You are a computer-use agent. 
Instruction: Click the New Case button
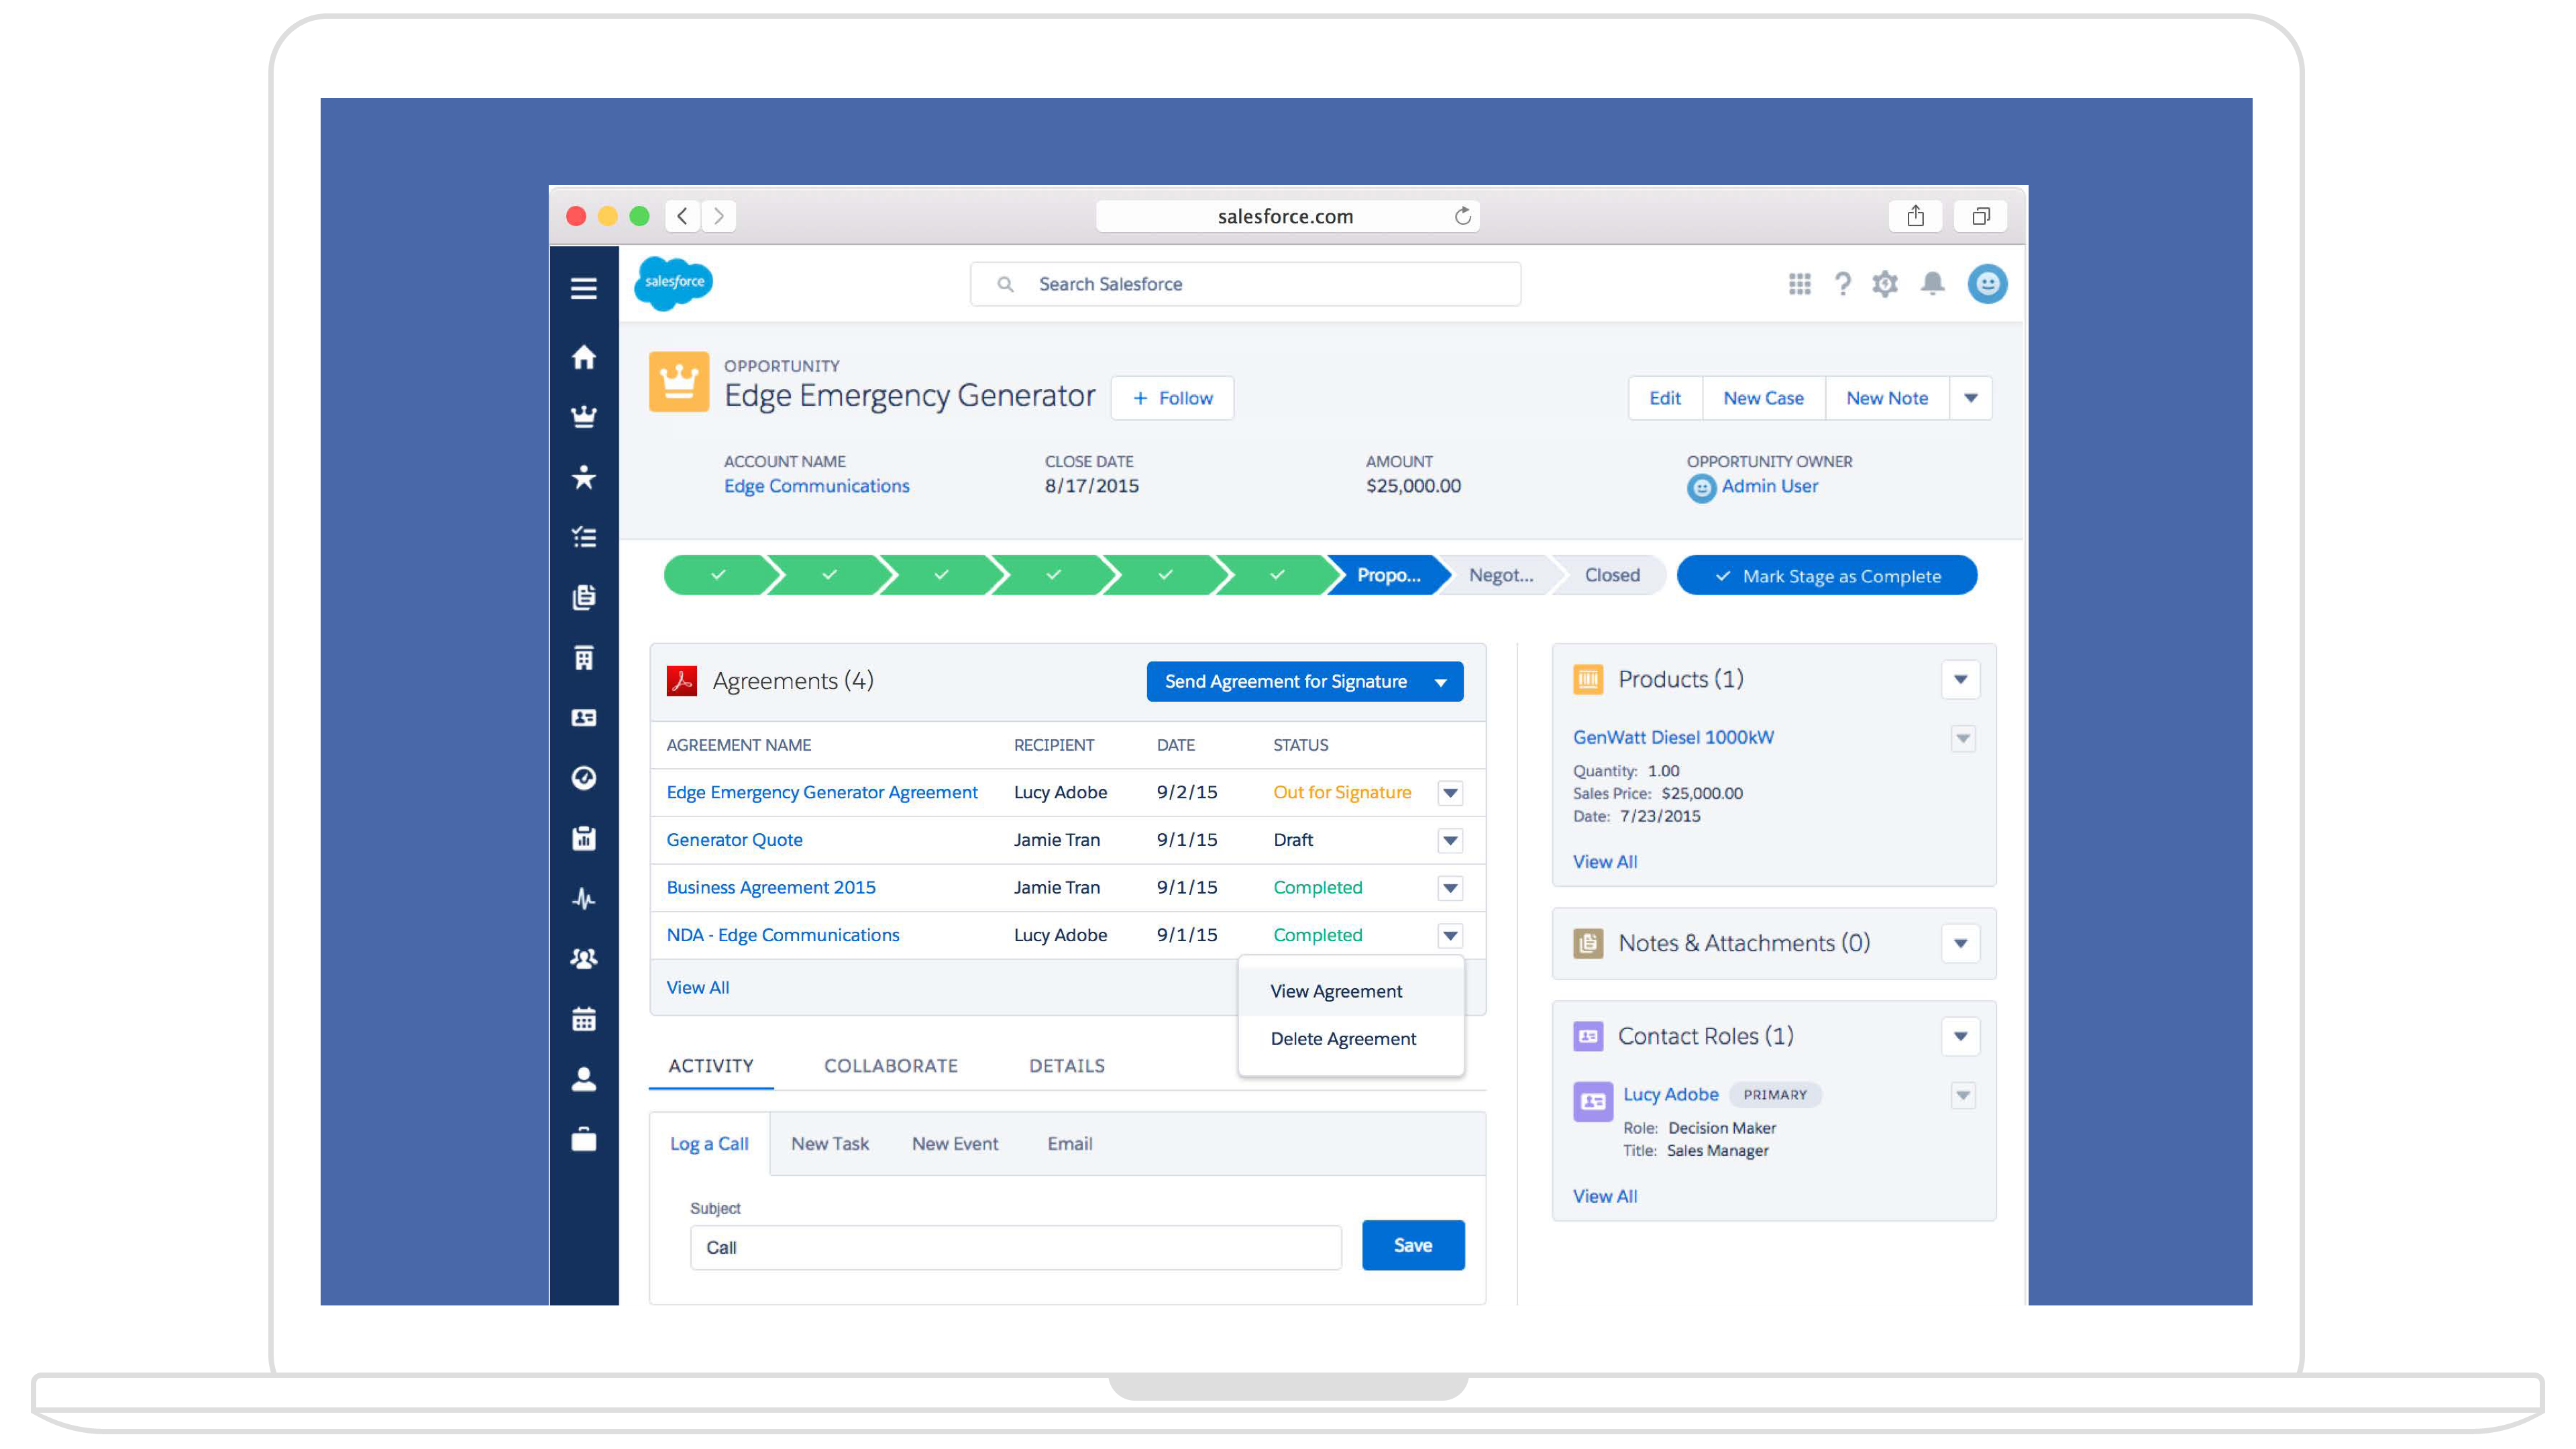point(1763,398)
